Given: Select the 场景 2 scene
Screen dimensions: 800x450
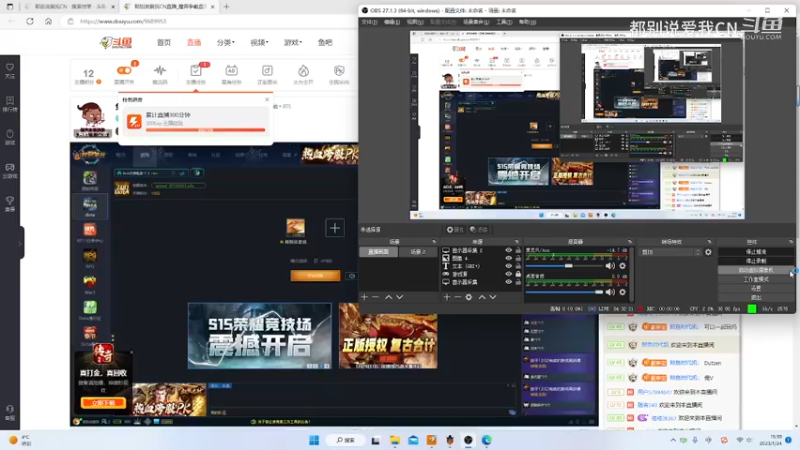Looking at the screenshot, I should click(418, 252).
